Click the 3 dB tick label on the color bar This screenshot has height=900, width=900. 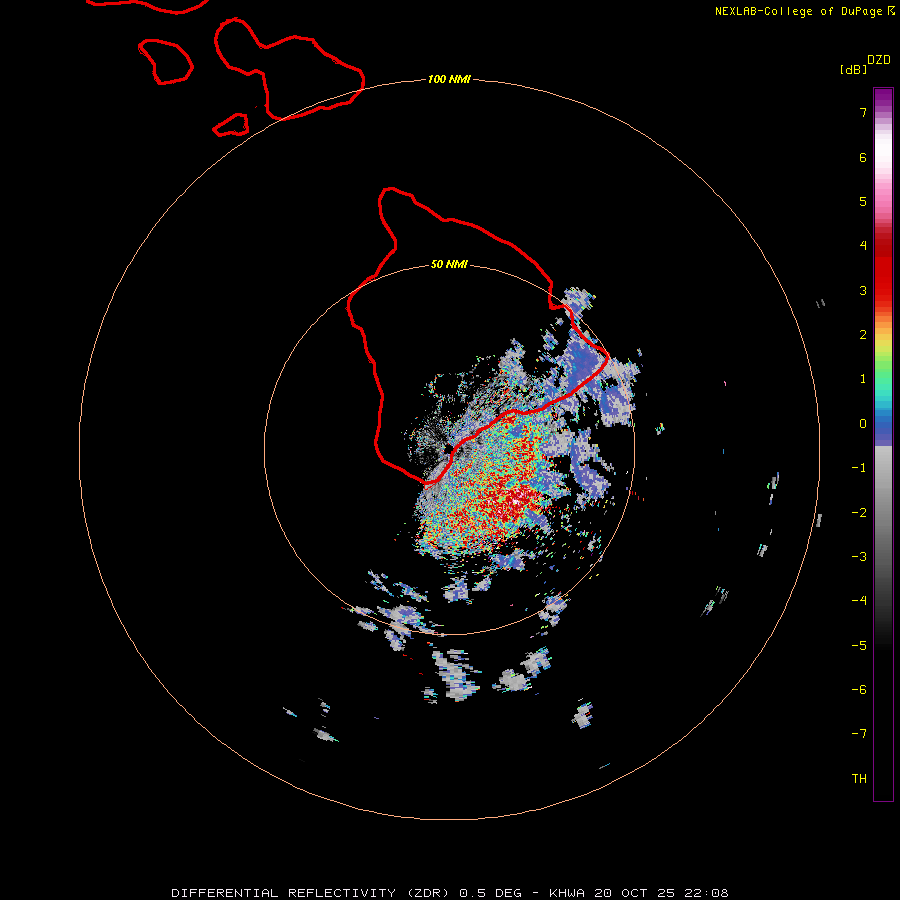click(863, 290)
